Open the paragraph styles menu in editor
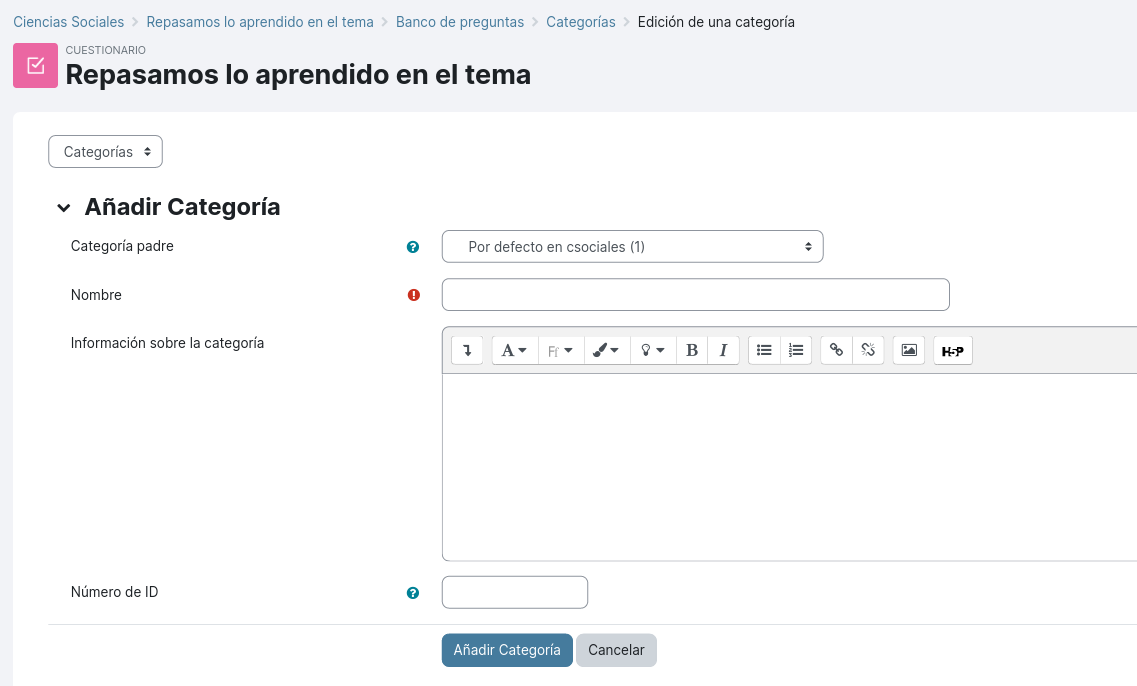The width and height of the screenshot is (1137, 686). tap(514, 350)
